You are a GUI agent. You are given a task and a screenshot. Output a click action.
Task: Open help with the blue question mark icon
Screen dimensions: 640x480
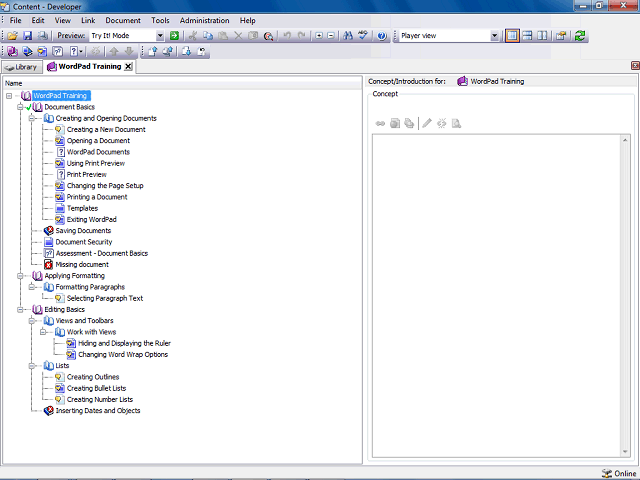[382, 36]
